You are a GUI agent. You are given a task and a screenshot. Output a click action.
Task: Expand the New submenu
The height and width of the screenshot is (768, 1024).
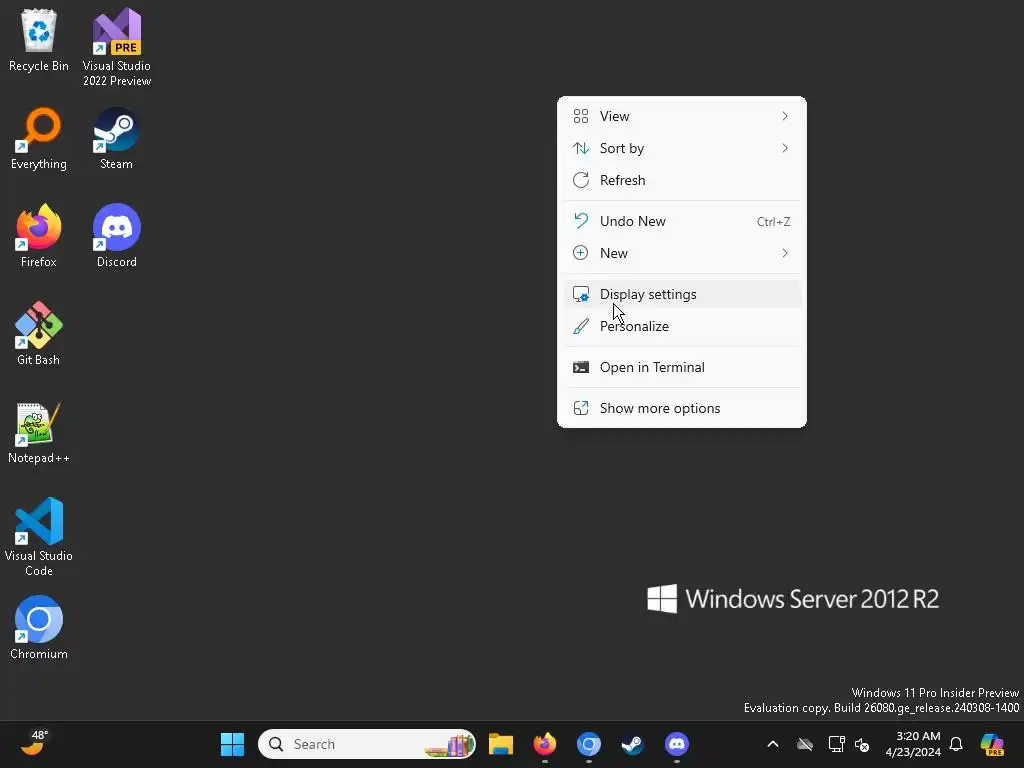pyautogui.click(x=682, y=253)
